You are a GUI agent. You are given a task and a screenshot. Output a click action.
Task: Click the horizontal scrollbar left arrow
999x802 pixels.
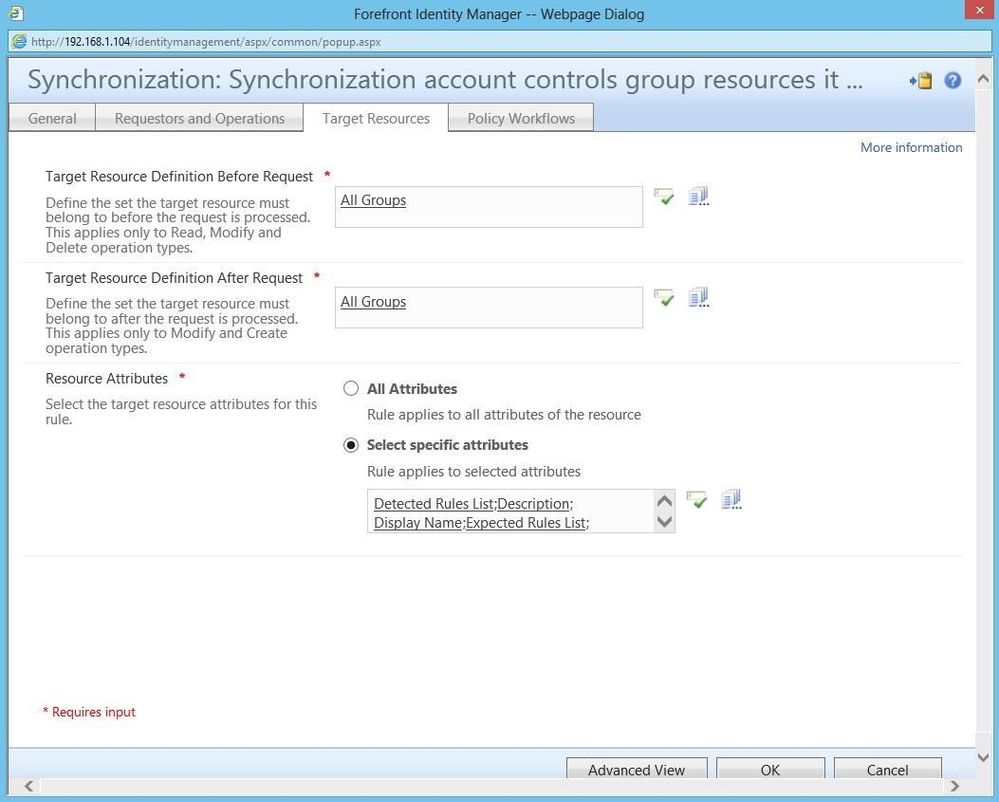point(29,785)
